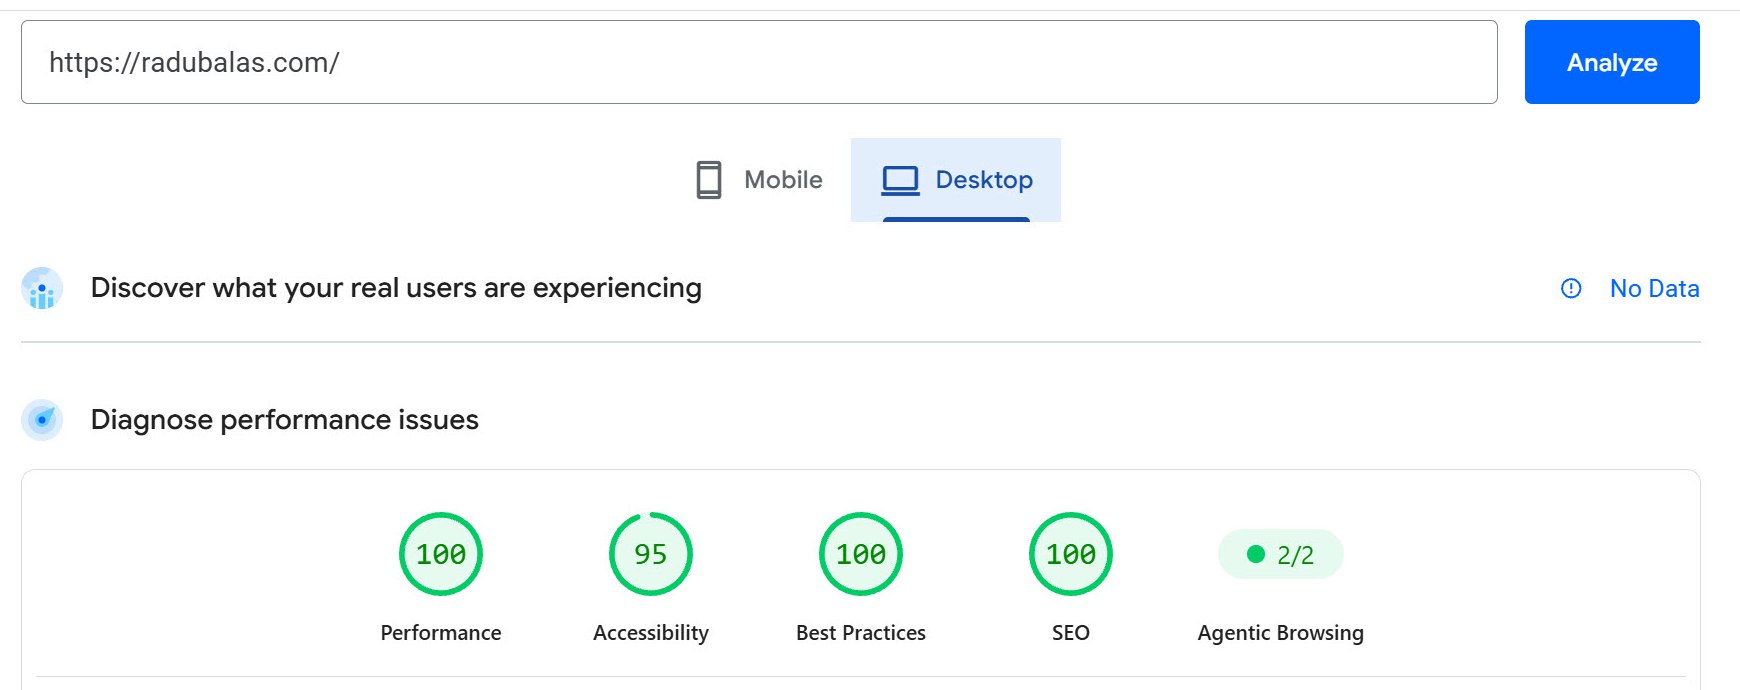This screenshot has height=690, width=1740.
Task: Switch to the Mobile tab
Action: pos(759,180)
